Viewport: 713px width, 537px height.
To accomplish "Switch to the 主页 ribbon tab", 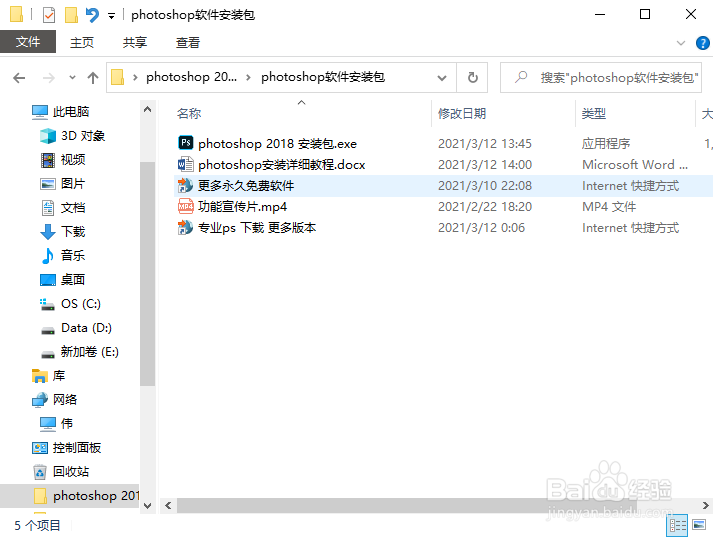I will coord(82,42).
